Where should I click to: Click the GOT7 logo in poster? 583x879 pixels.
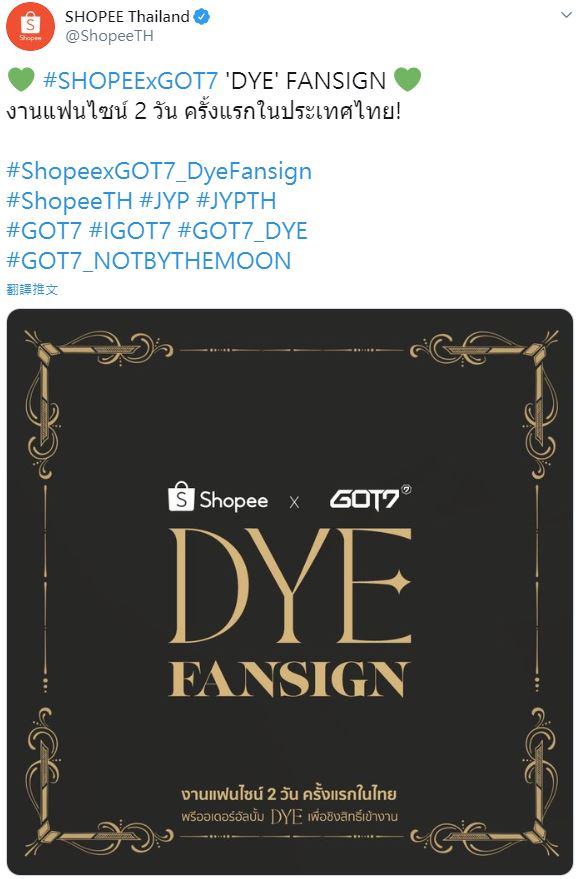[370, 498]
